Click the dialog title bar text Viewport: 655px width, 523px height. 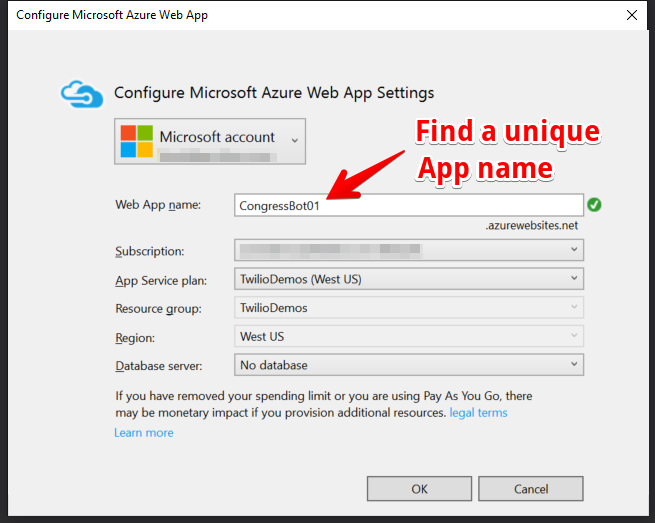[112, 15]
